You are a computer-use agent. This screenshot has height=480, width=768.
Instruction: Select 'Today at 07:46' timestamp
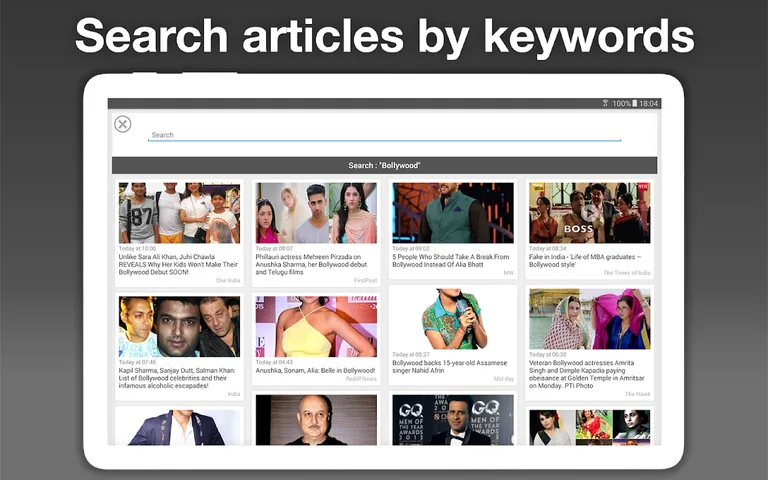coord(137,362)
